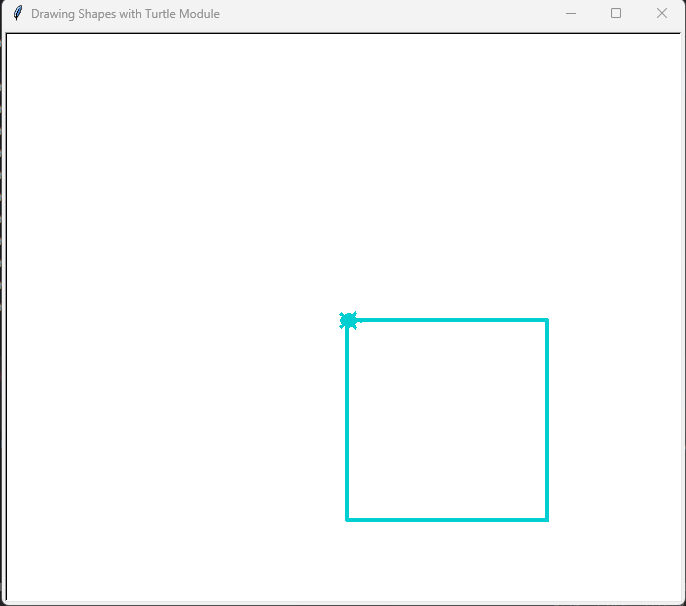Click the middle of the square's top edge
This screenshot has height=606, width=686.
tap(447, 320)
